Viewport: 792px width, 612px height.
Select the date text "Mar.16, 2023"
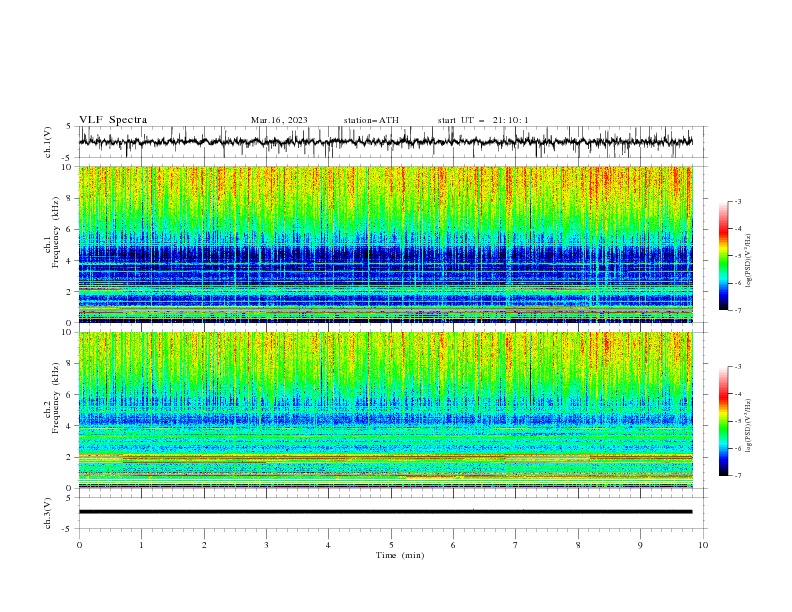tap(279, 120)
